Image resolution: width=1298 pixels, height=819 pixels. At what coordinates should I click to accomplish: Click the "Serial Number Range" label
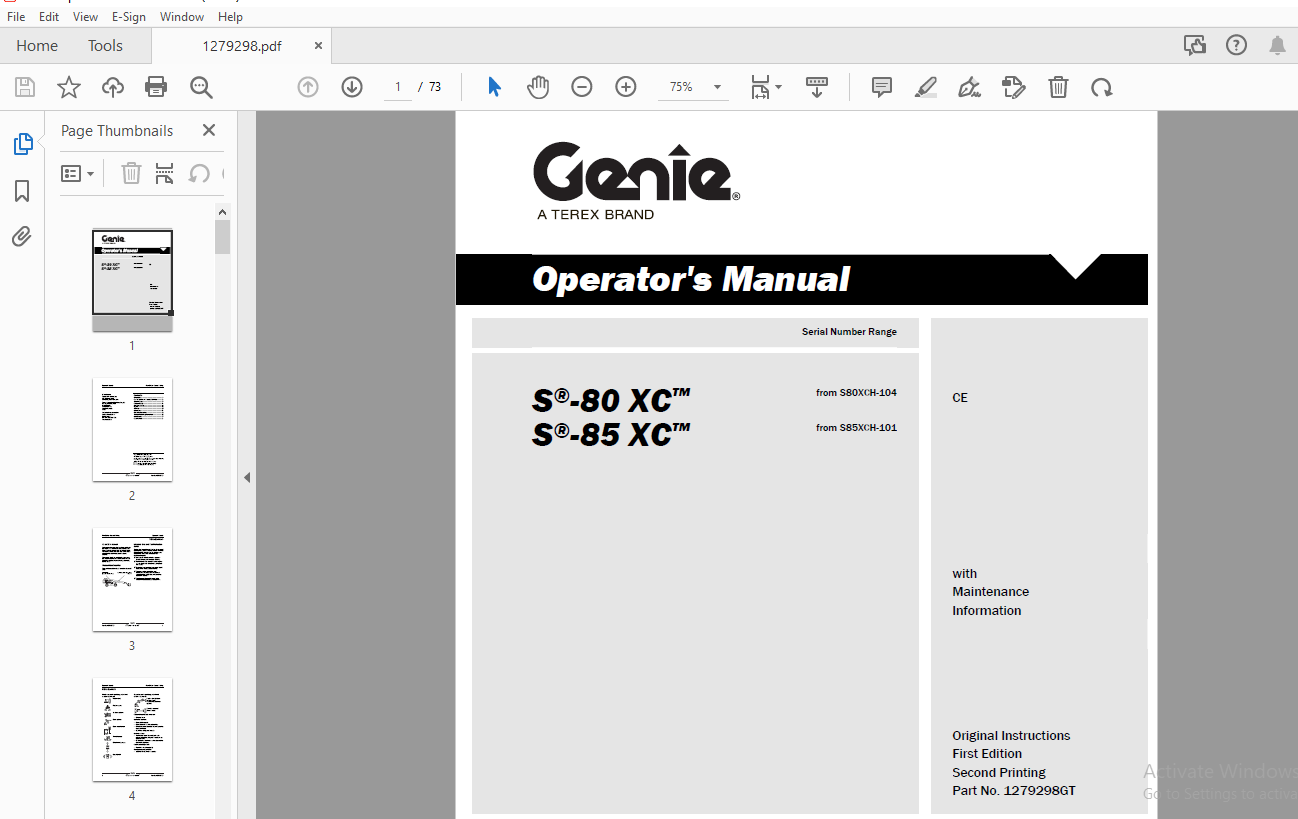[x=849, y=332]
